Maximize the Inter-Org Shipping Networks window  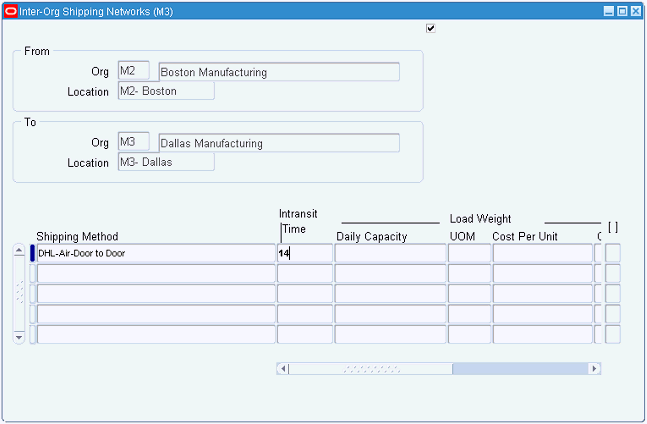[x=622, y=11]
